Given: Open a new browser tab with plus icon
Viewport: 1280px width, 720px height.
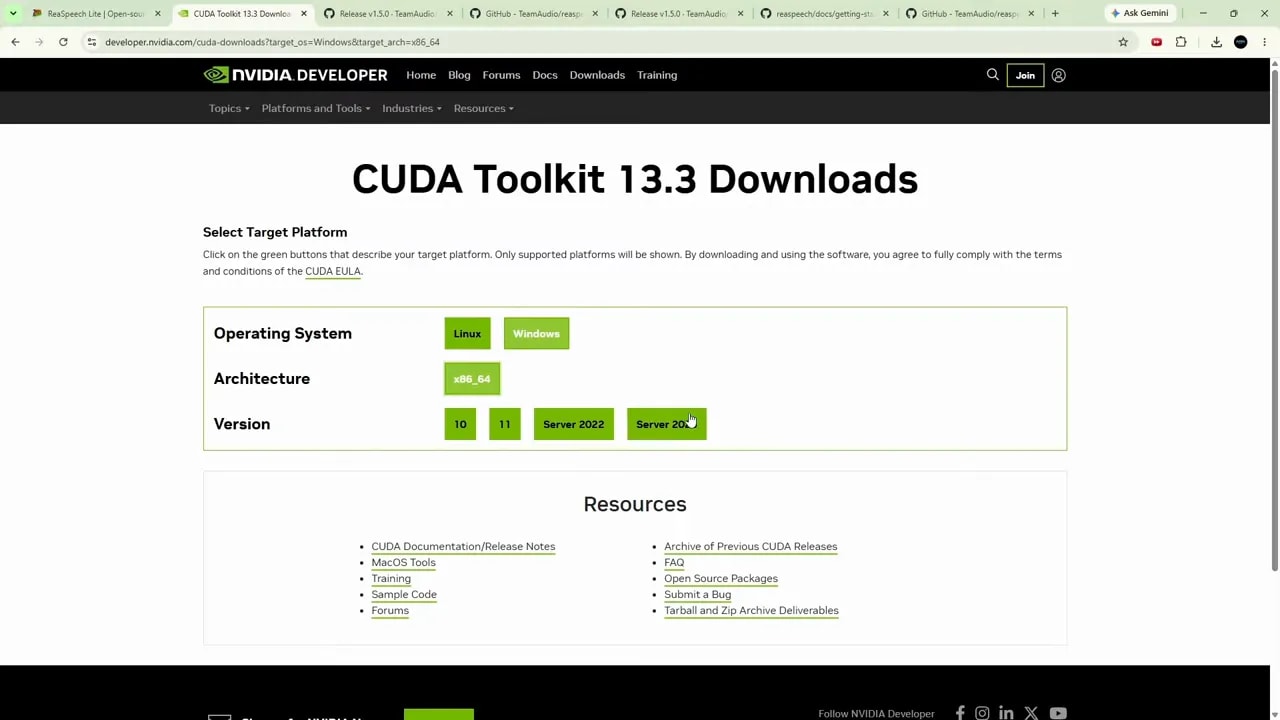Looking at the screenshot, I should coord(1055,13).
